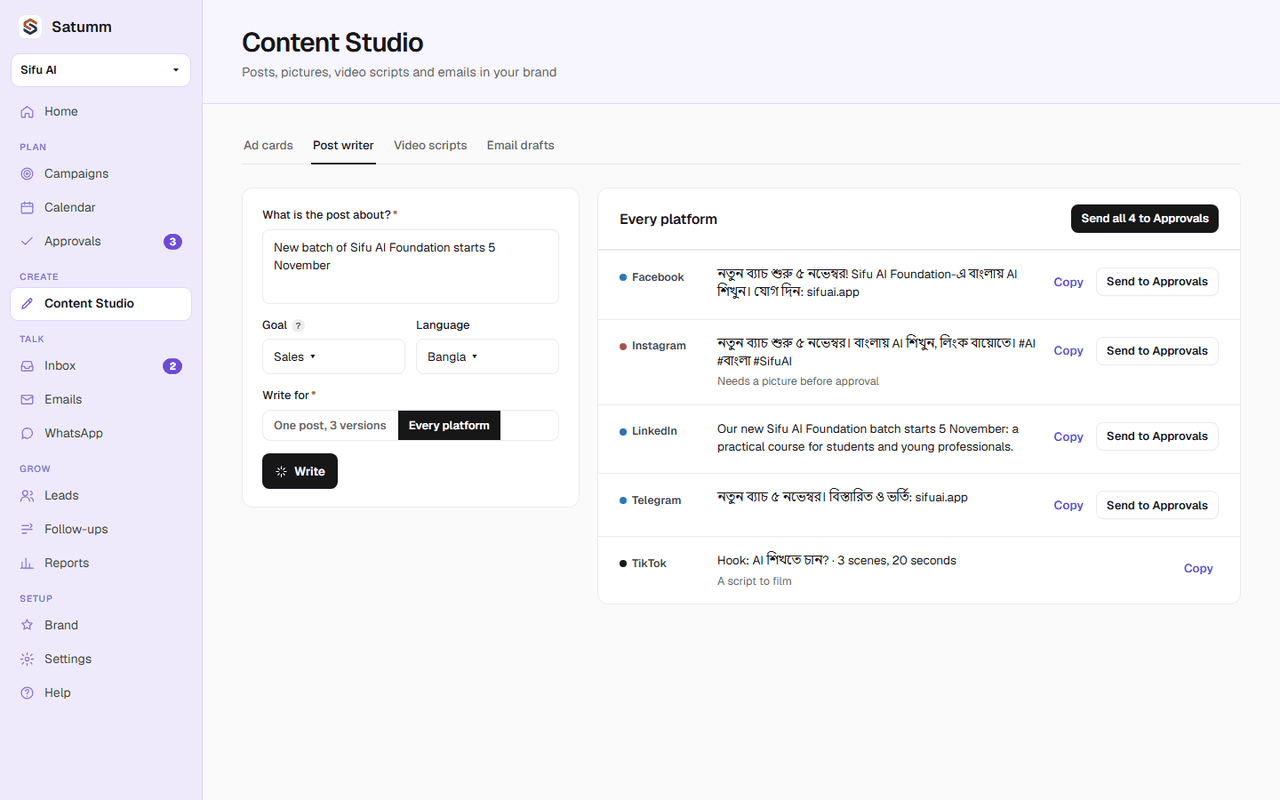Screen dimensions: 1280x800
Task: Select the 'One post, 3 versions' option
Action: (x=330, y=426)
